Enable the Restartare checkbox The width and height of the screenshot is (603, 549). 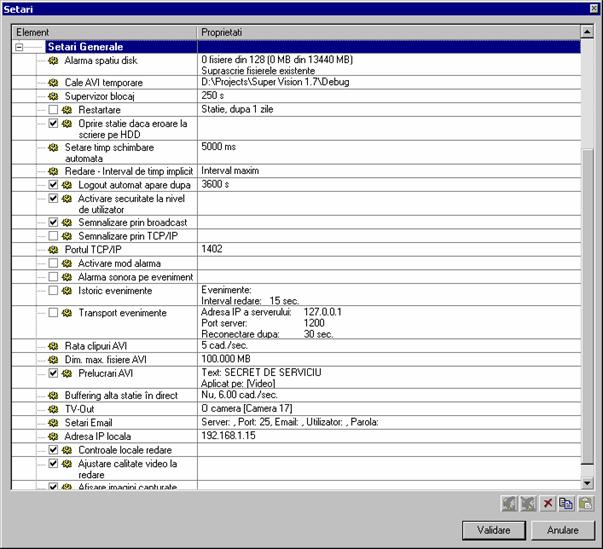pos(54,110)
